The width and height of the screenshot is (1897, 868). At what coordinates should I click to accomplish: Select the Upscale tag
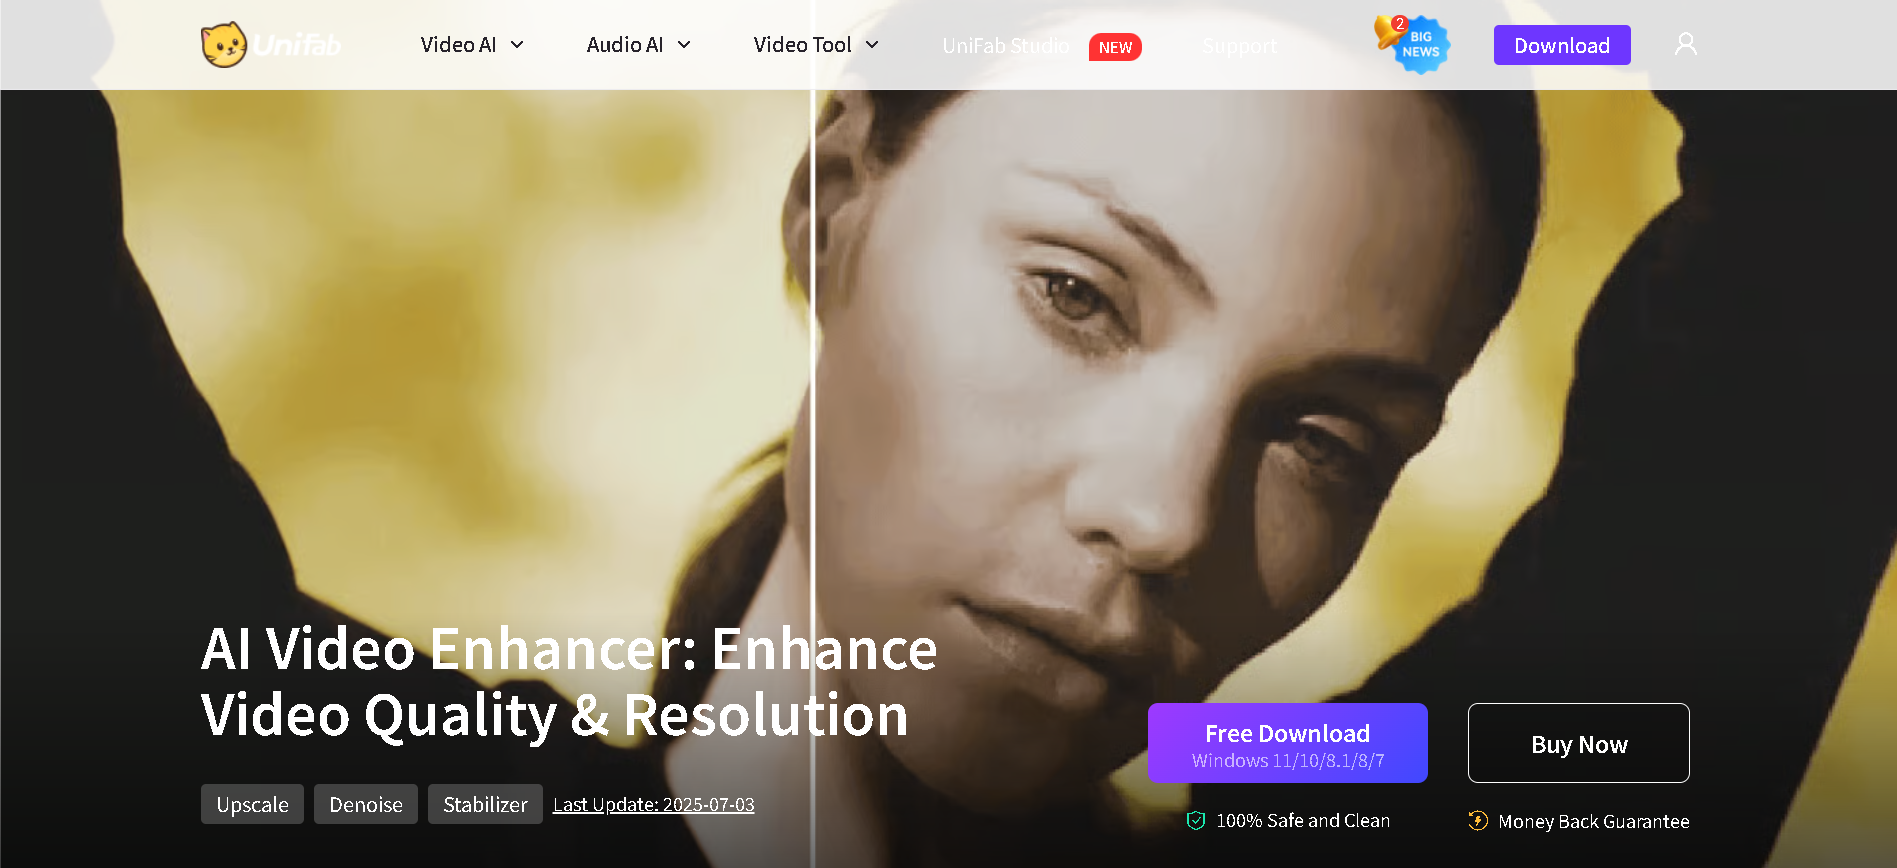coord(252,804)
